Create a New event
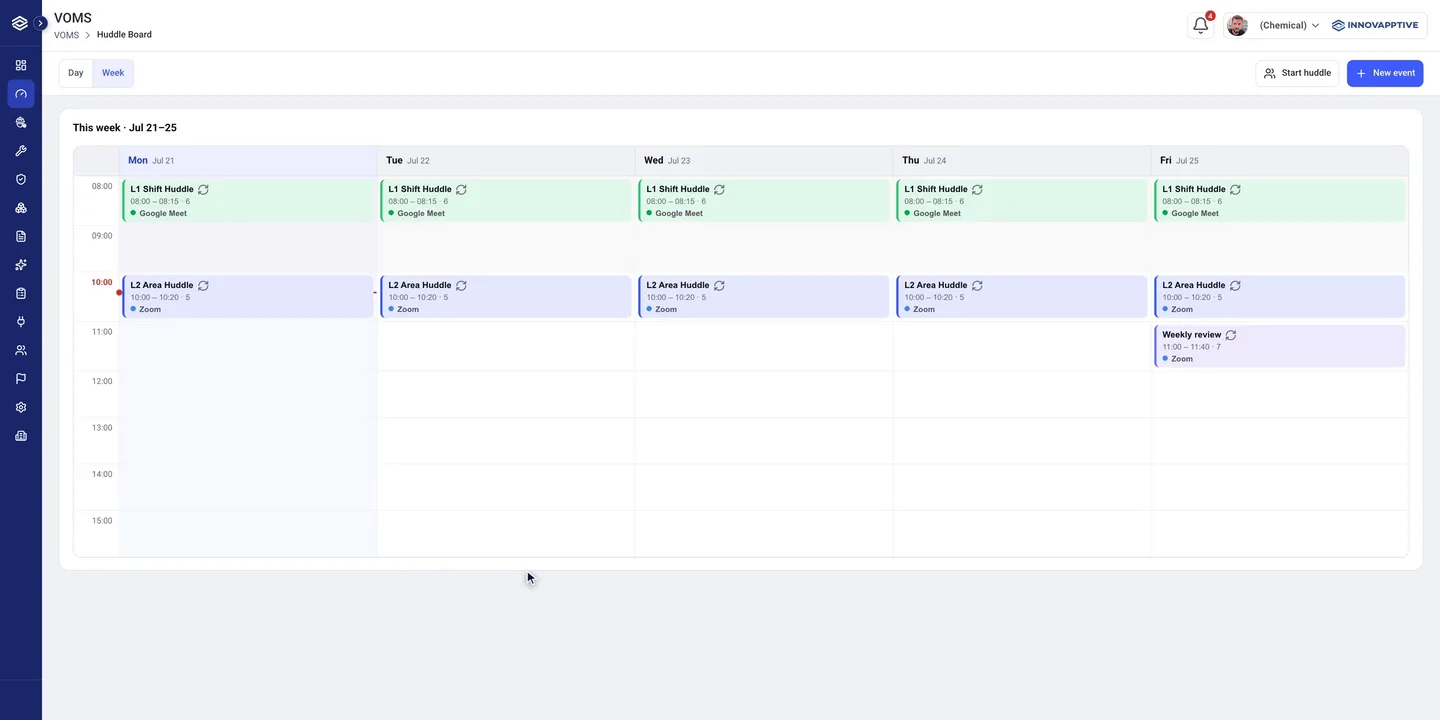This screenshot has width=1440, height=720. click(1385, 73)
